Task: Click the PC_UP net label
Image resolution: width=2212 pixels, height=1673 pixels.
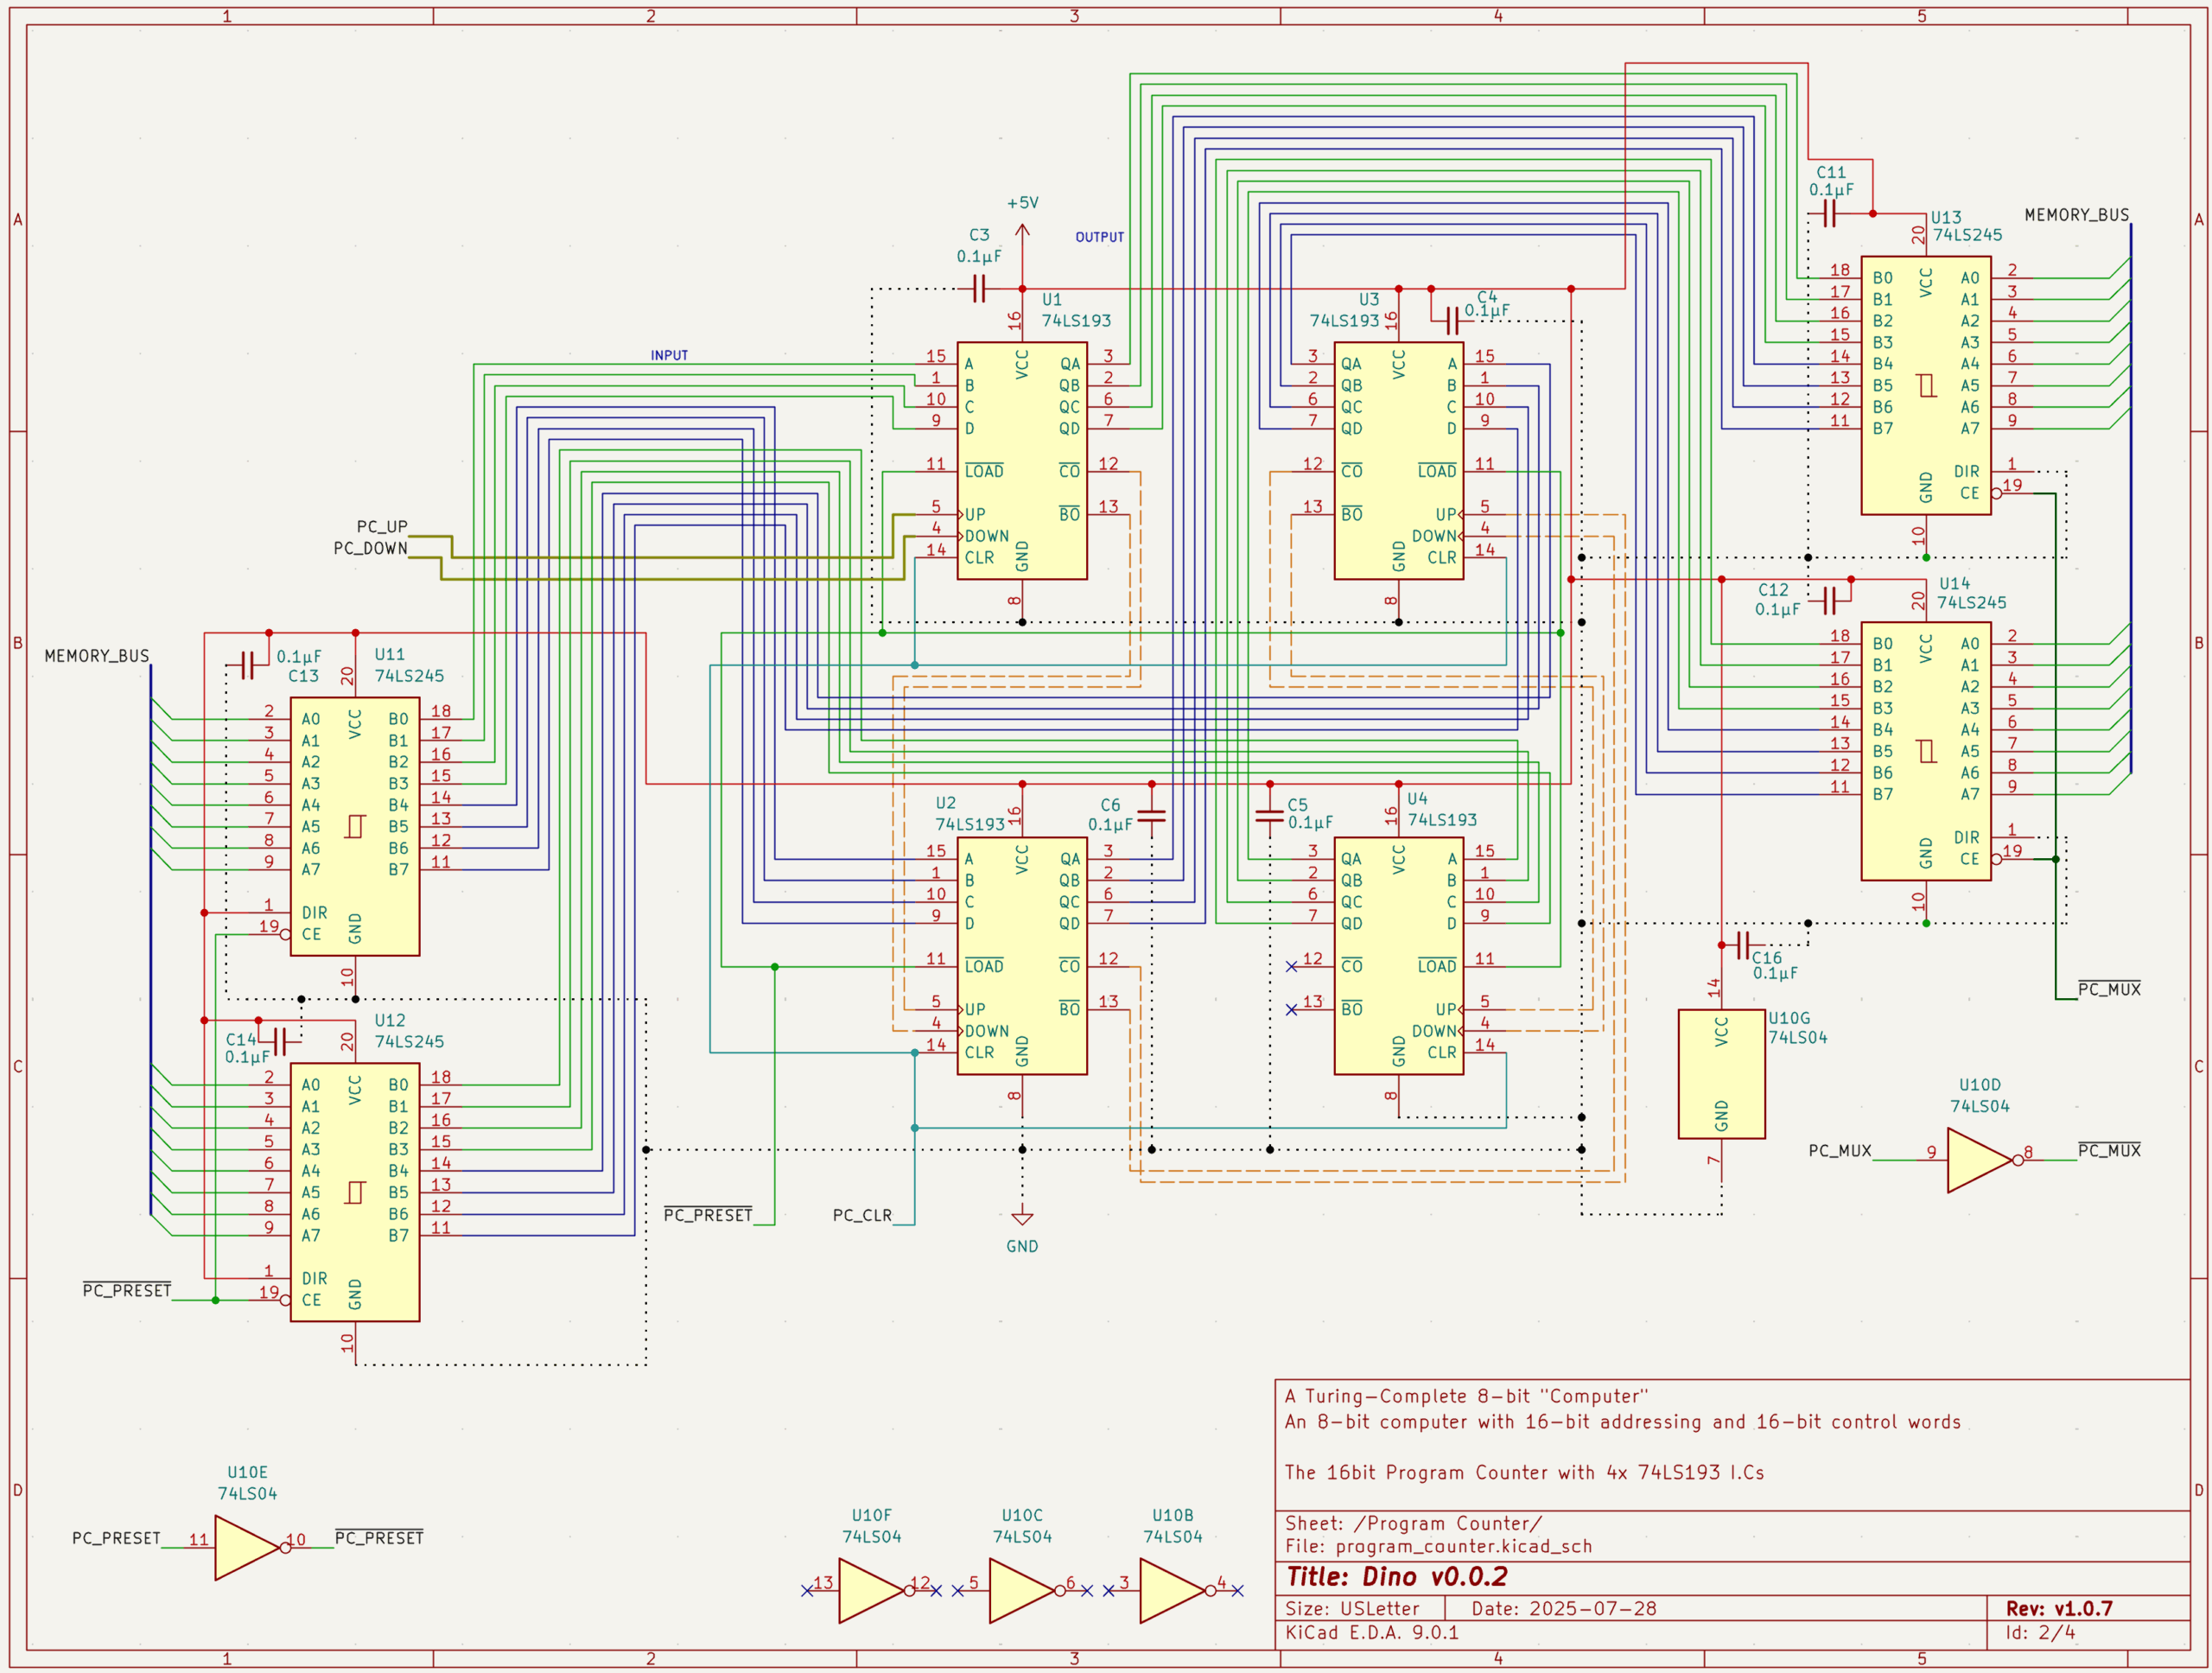Action: click(381, 525)
